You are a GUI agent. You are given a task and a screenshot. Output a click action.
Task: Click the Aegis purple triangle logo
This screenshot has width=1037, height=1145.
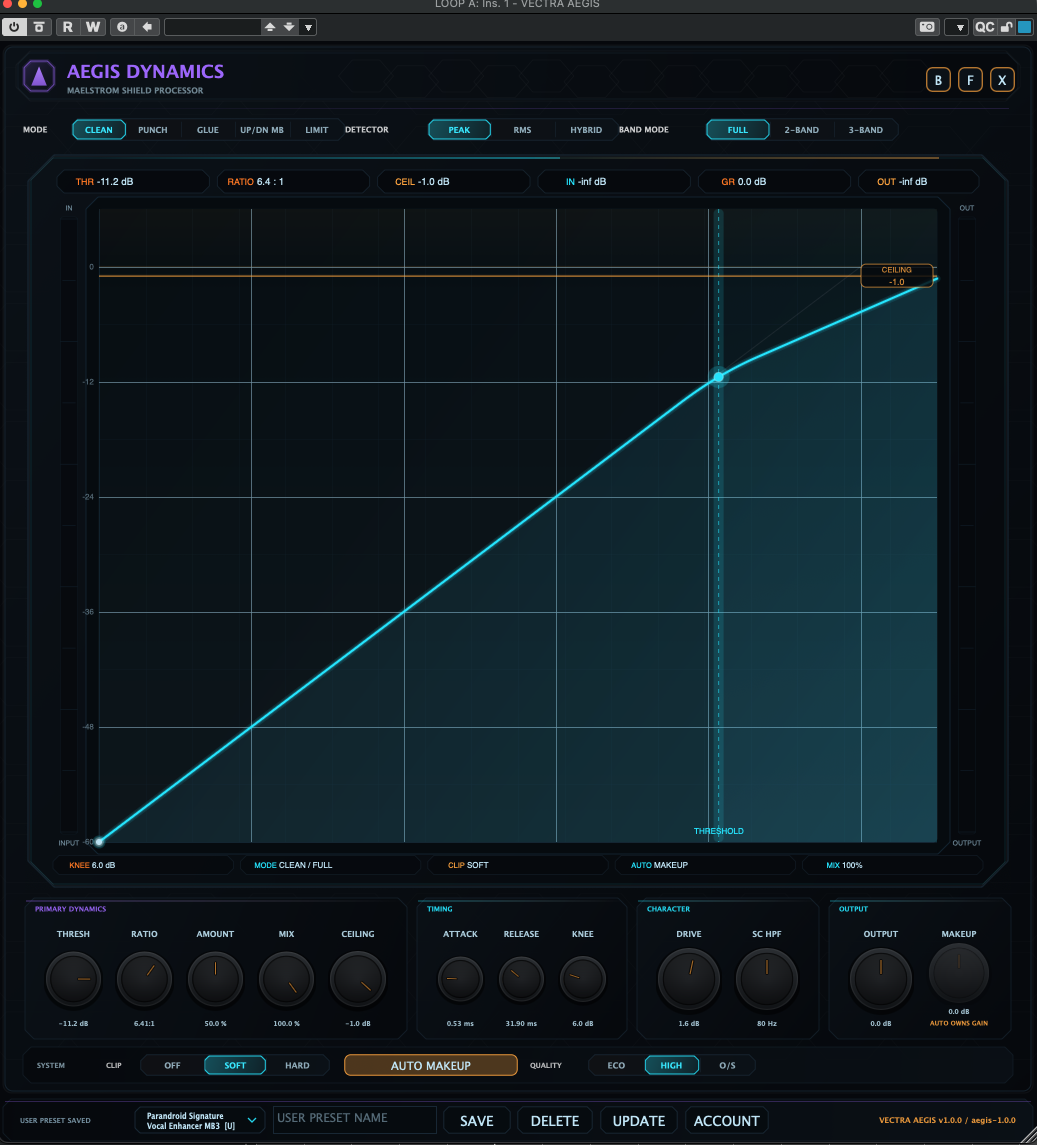point(39,76)
